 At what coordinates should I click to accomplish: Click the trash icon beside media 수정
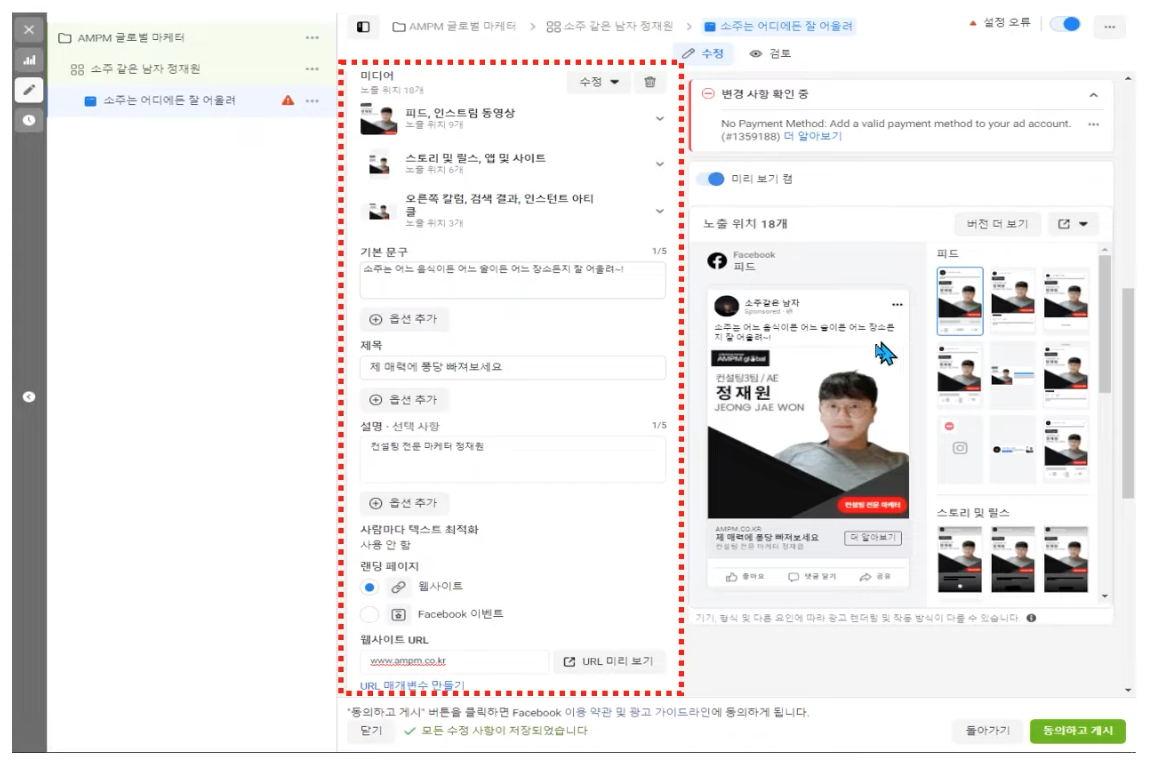pos(649,82)
